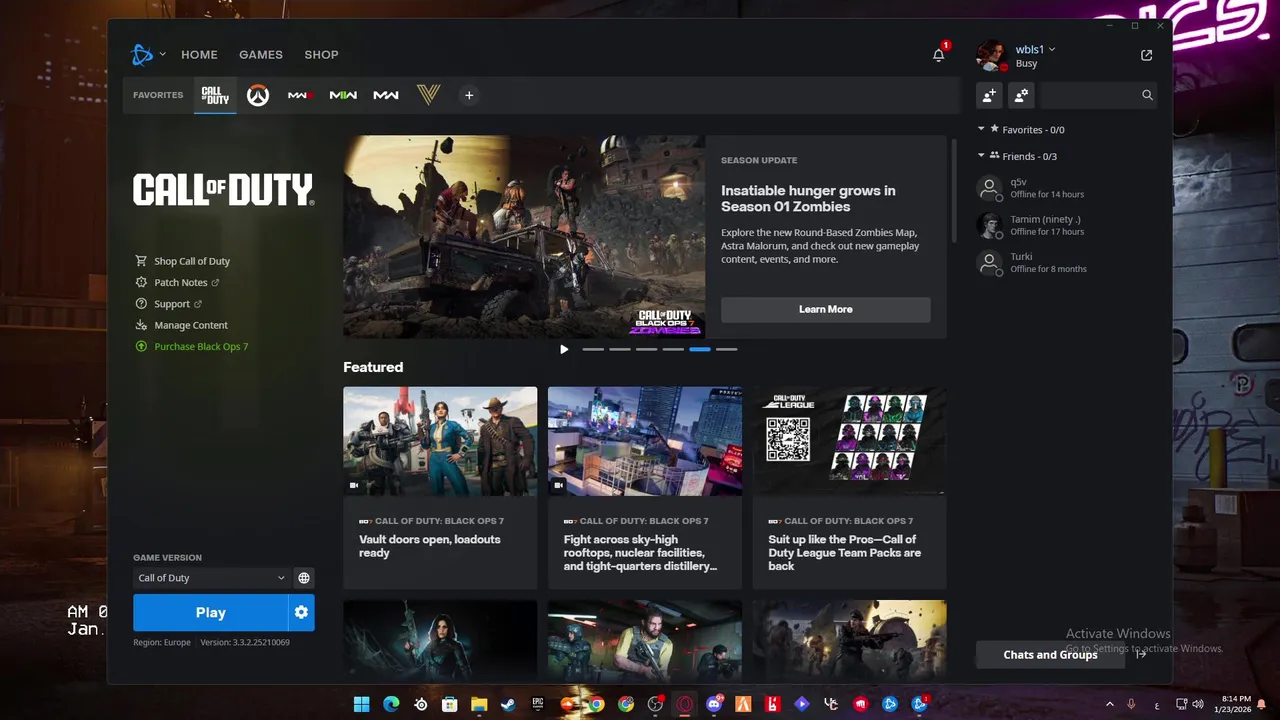1280x720 pixels.
Task: Expand the Battle.net logo dropdown arrow
Action: (x=162, y=54)
